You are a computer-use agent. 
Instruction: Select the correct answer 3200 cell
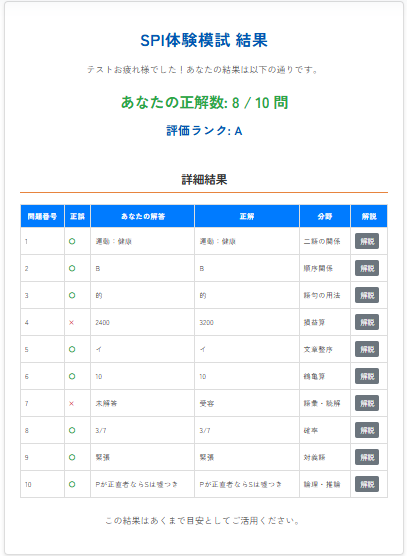(247, 322)
